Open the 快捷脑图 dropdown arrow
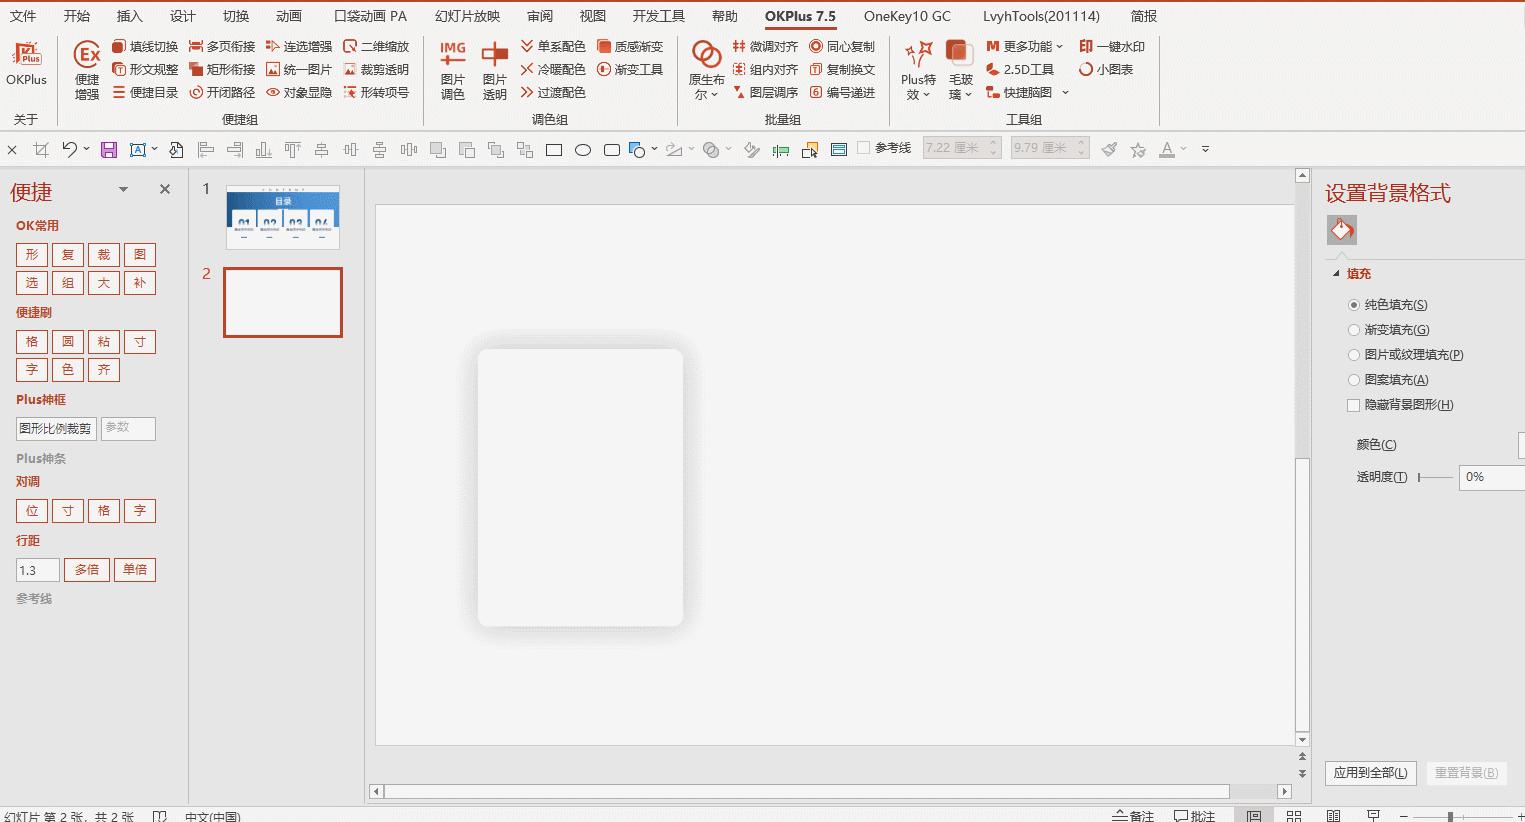The height and width of the screenshot is (822, 1525). point(1065,92)
